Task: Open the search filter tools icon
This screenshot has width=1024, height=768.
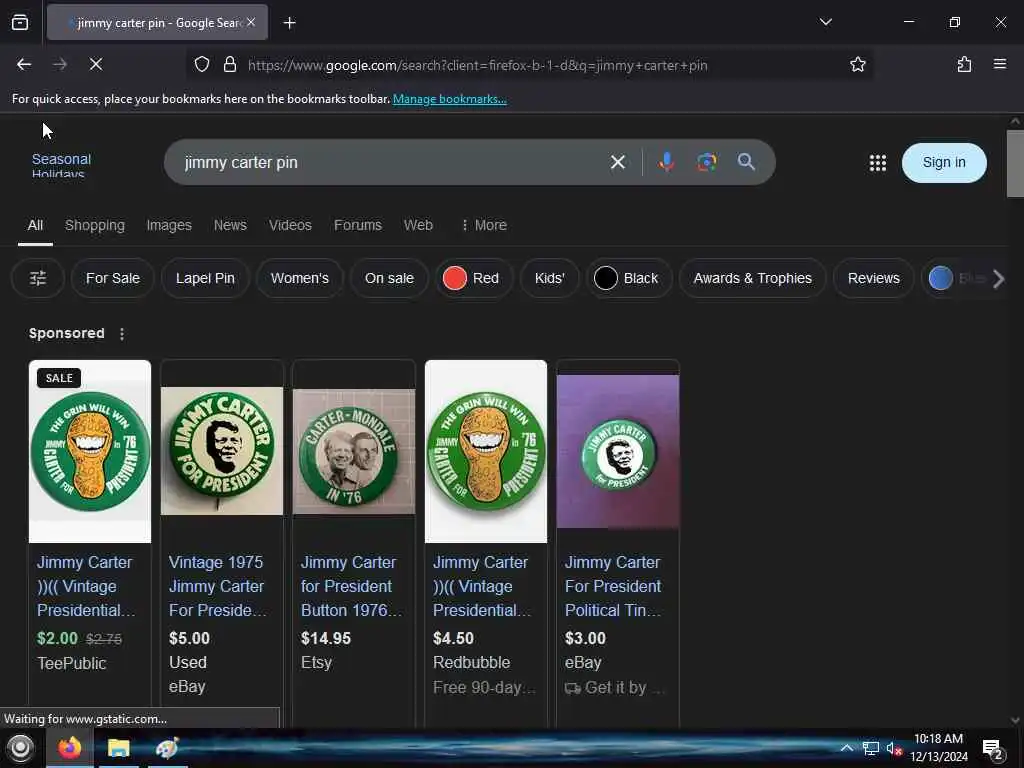Action: click(38, 278)
